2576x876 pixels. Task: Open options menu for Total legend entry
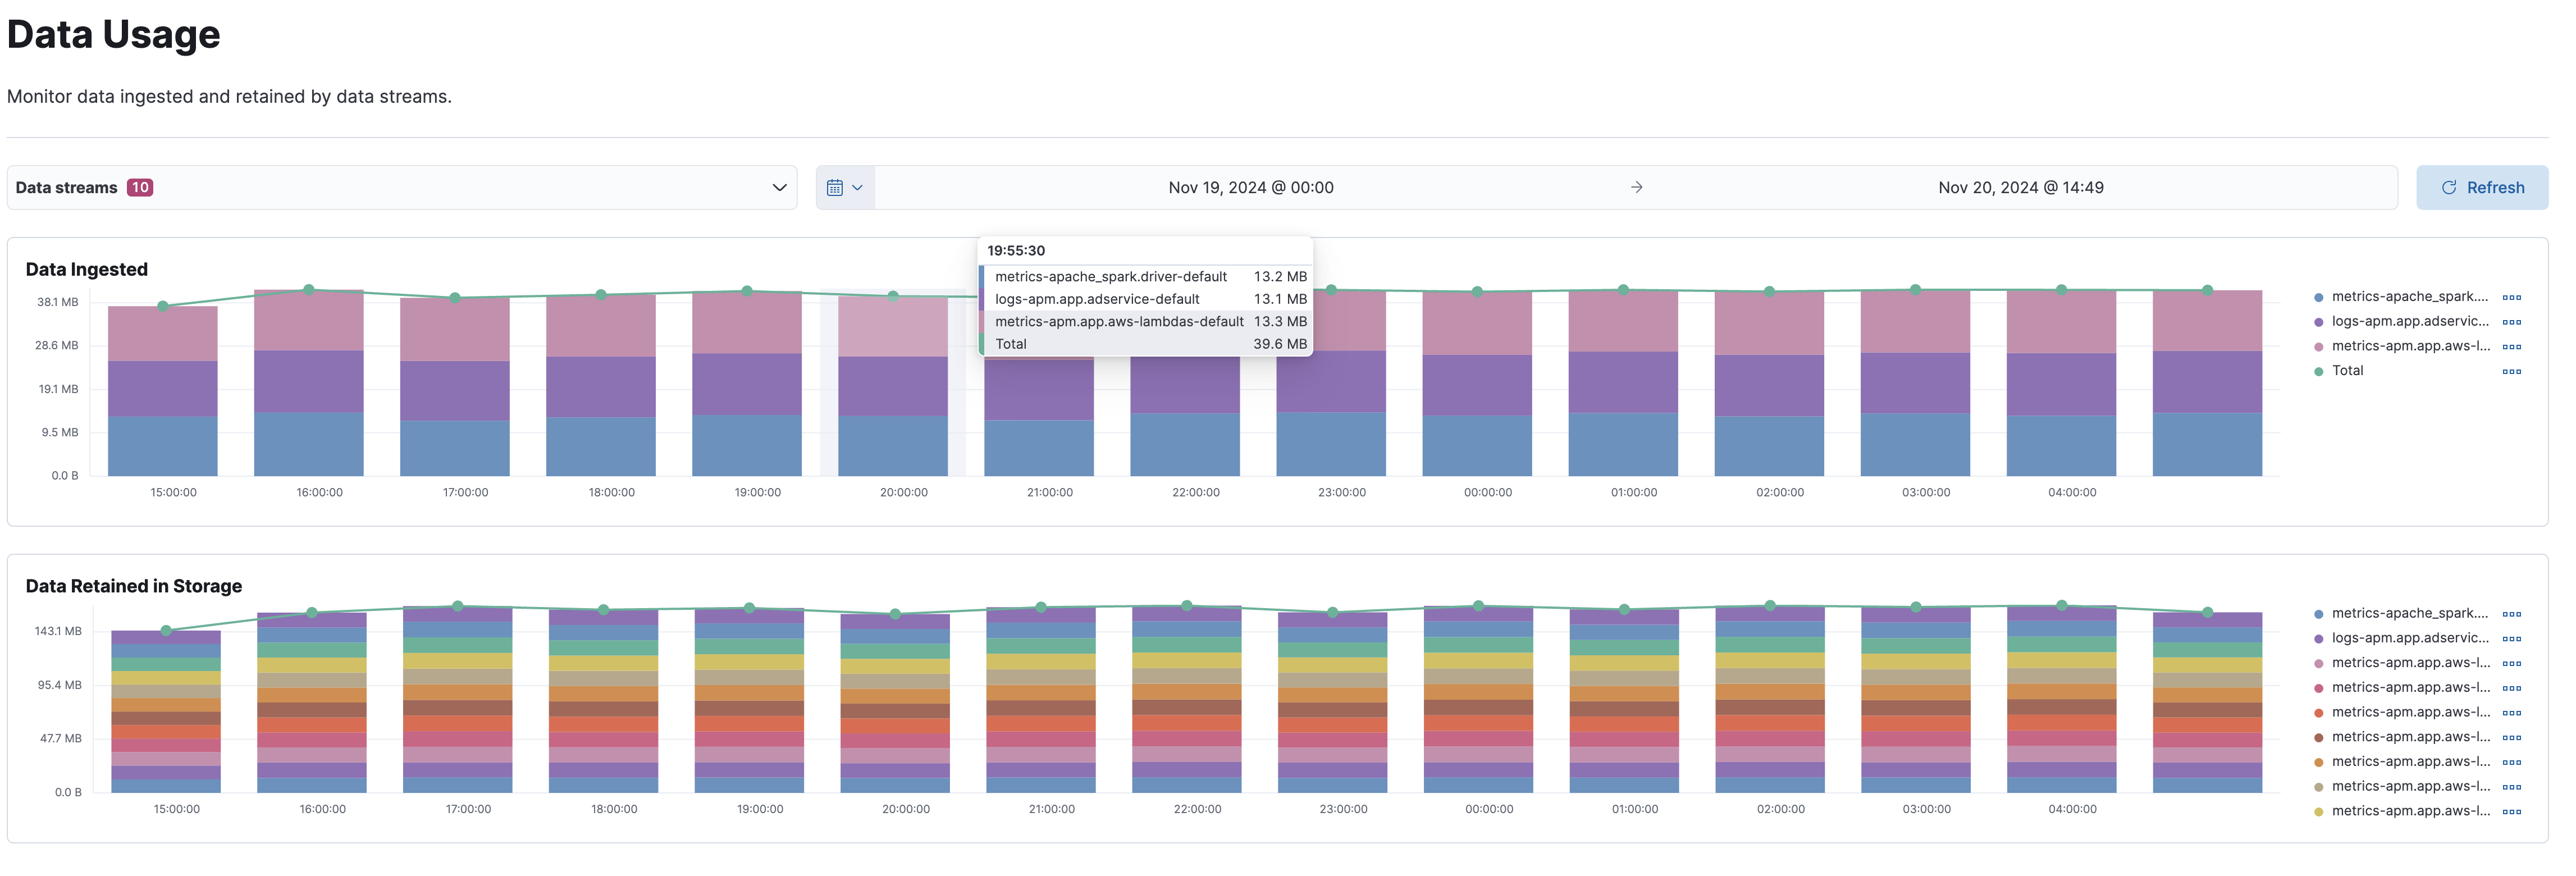2511,371
